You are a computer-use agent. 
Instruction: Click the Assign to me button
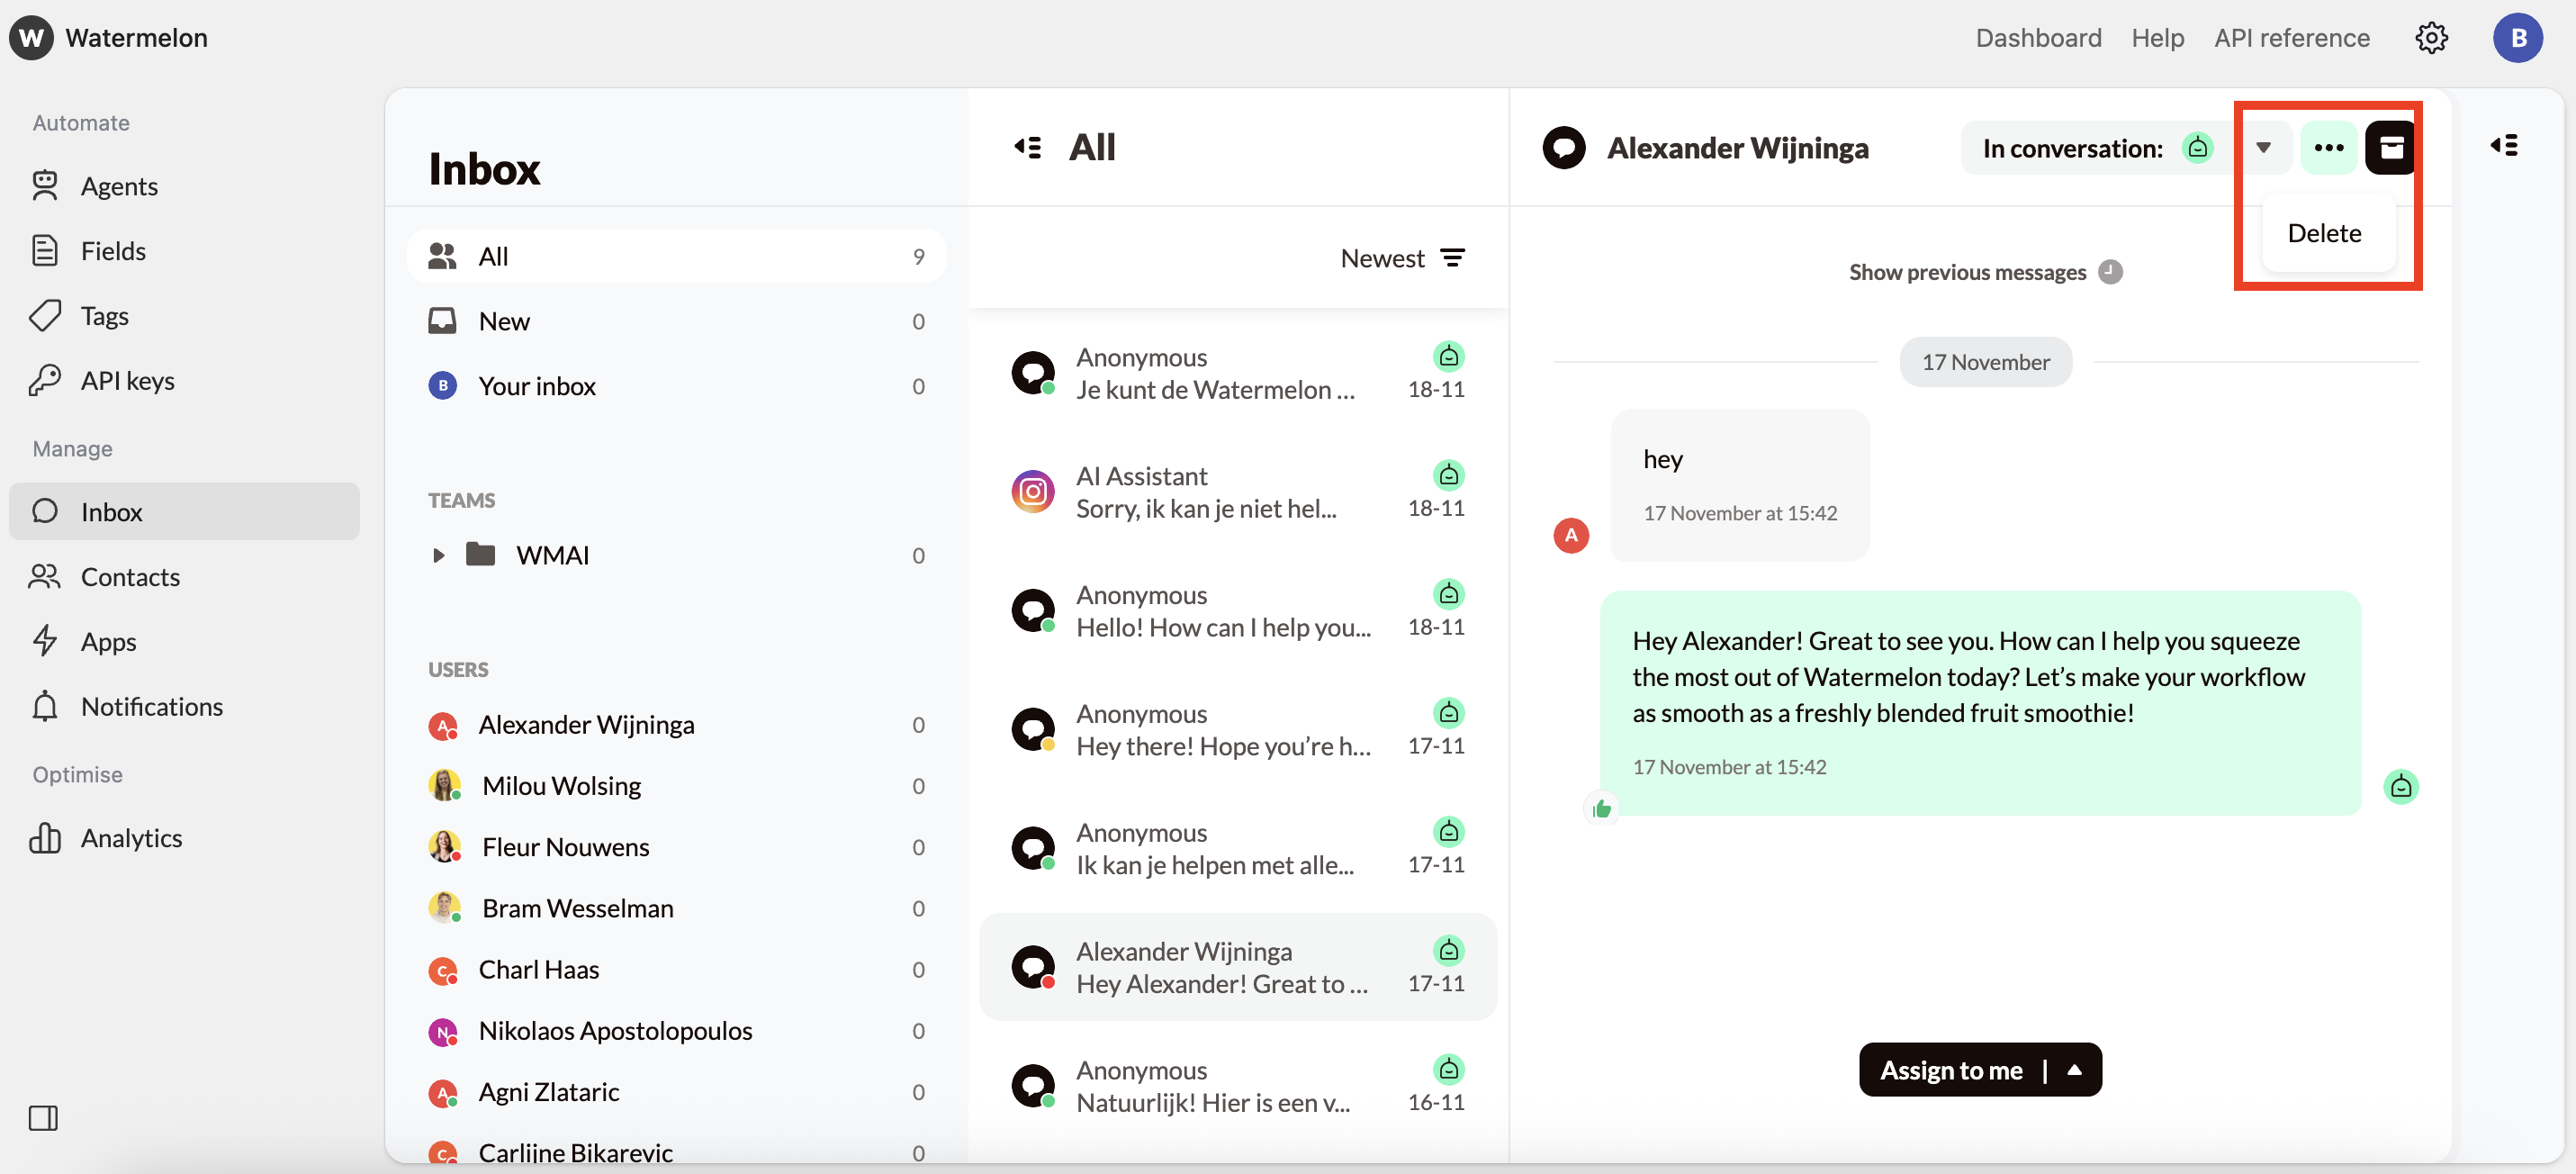click(x=1951, y=1070)
